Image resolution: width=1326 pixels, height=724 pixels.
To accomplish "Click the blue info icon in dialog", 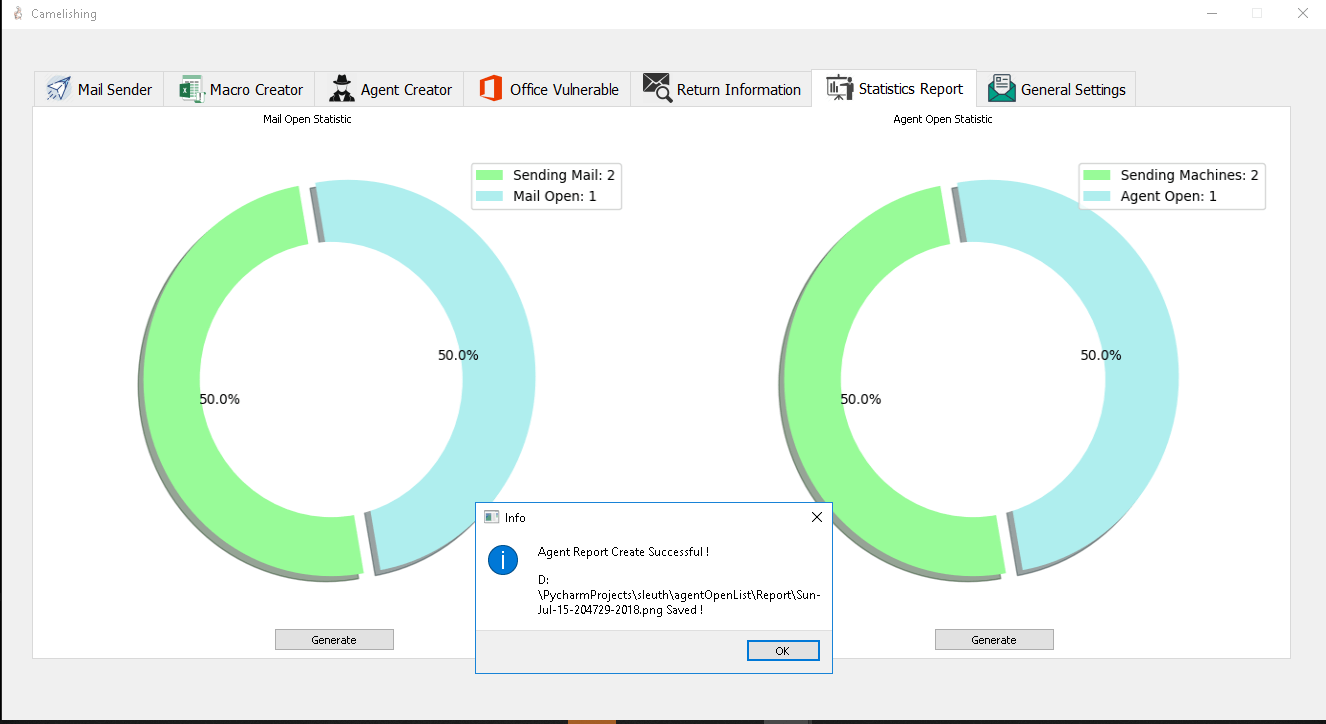I will click(x=503, y=560).
